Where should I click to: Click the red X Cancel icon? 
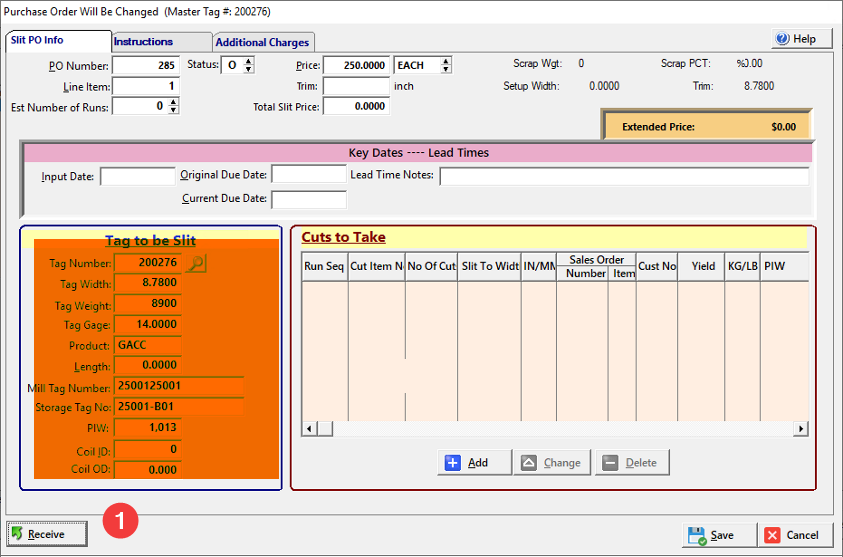[772, 535]
